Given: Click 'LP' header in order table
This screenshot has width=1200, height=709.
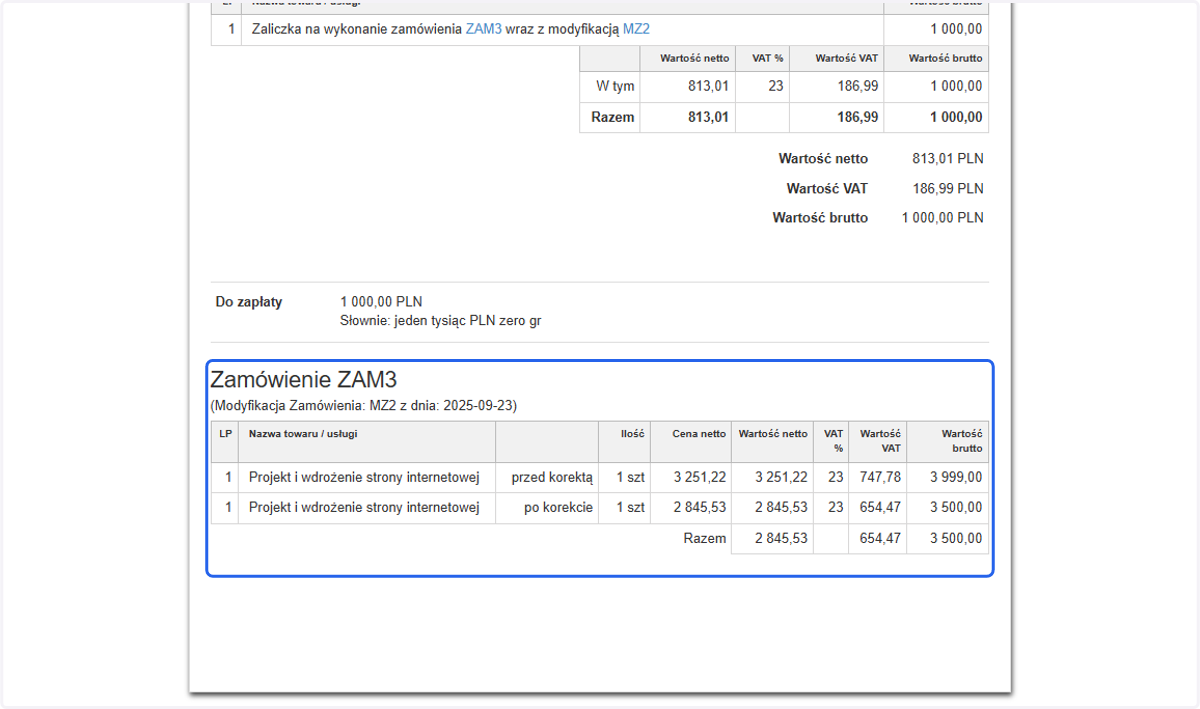Looking at the screenshot, I should tap(225, 434).
